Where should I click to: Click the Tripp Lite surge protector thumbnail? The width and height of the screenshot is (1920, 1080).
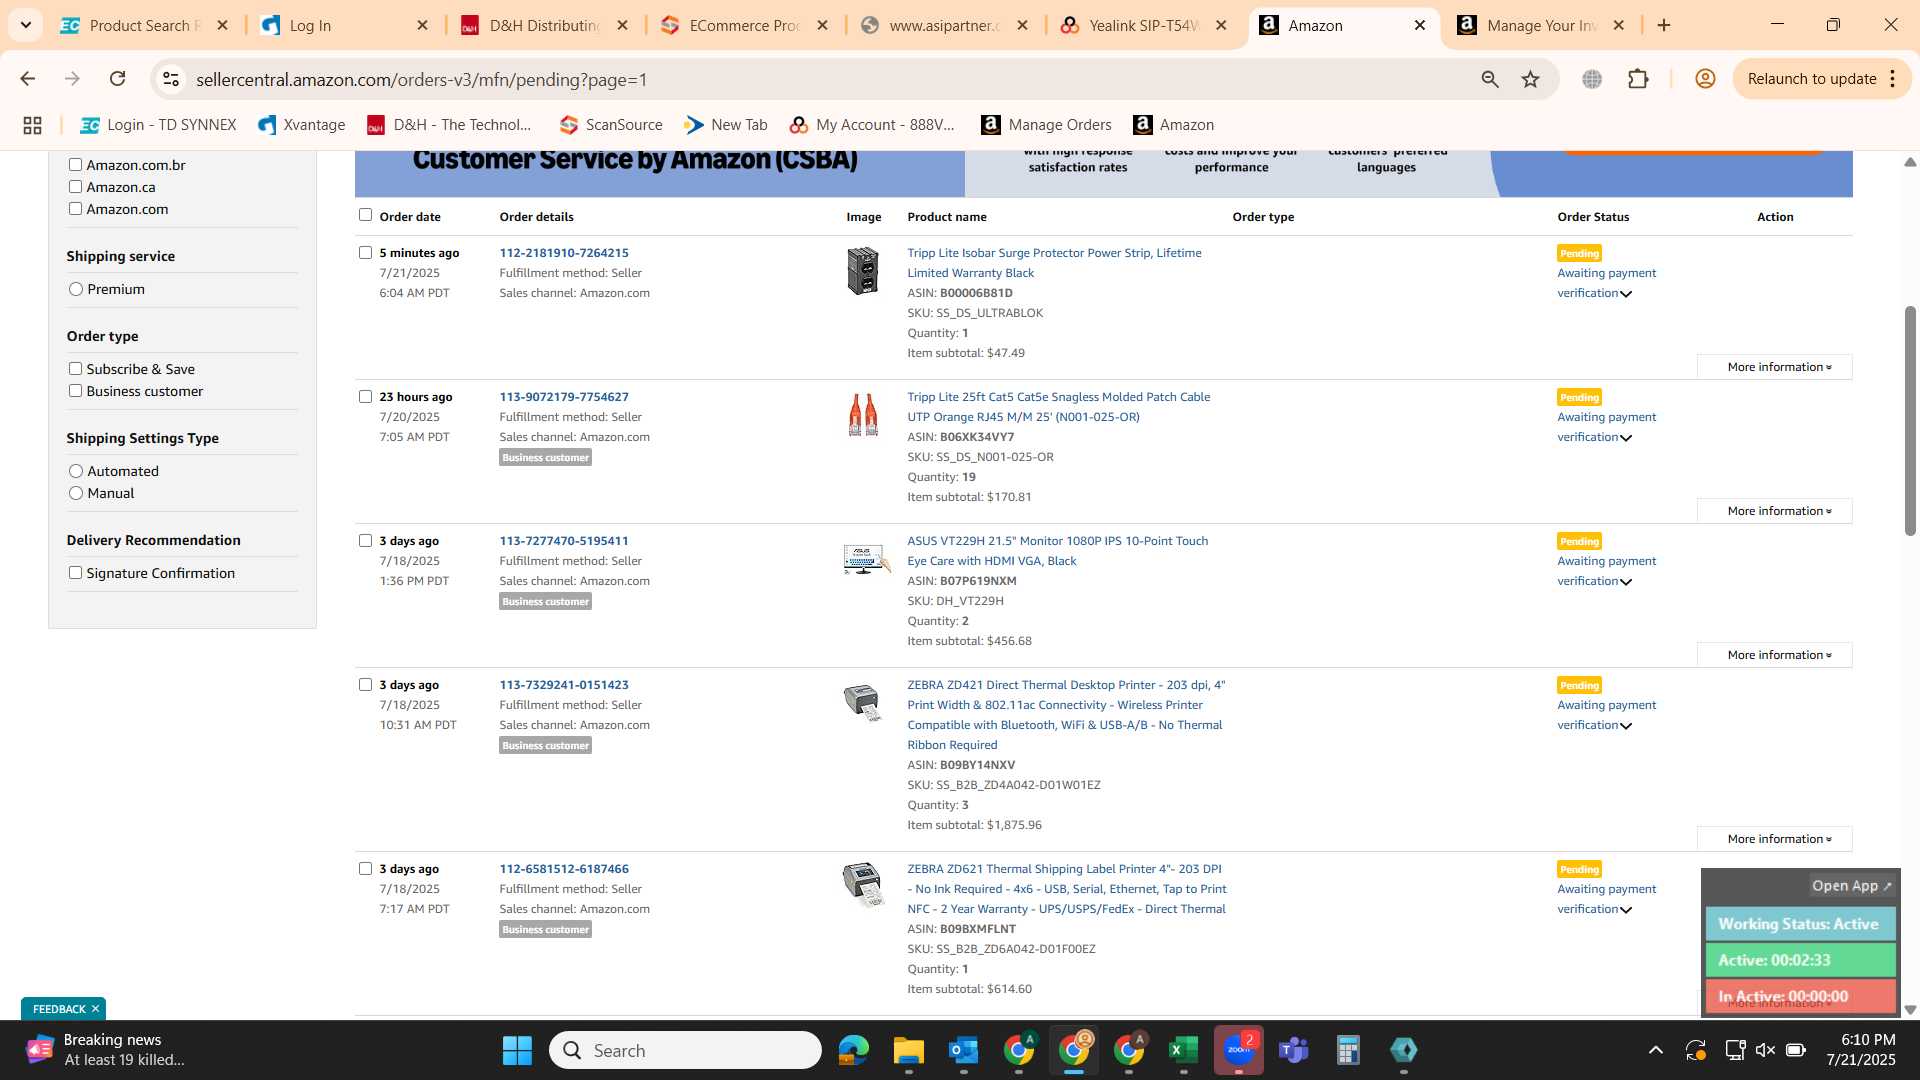click(863, 271)
